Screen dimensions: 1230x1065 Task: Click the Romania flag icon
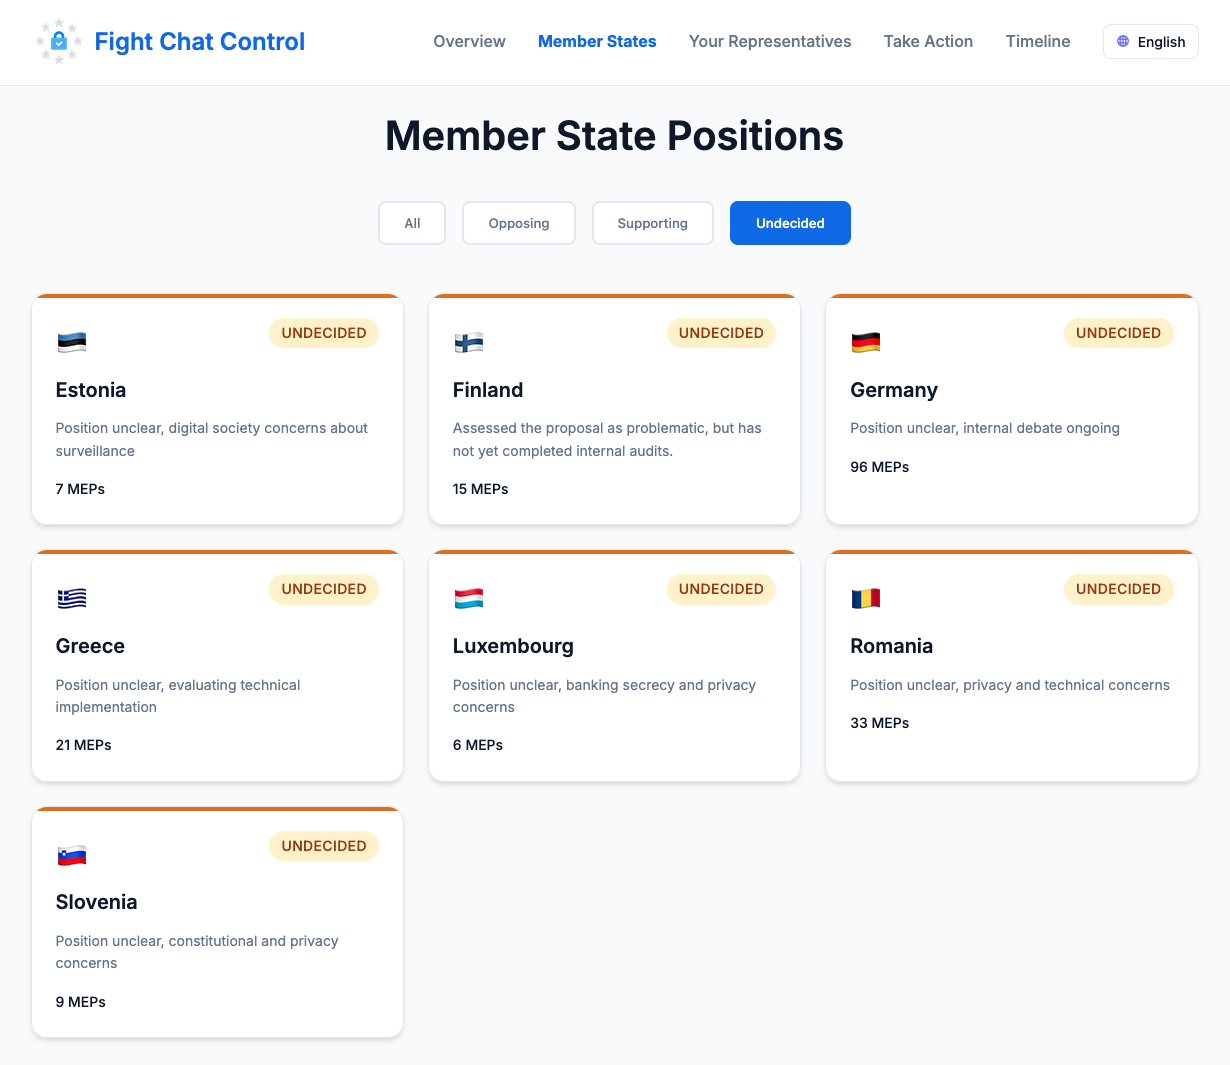(x=866, y=598)
